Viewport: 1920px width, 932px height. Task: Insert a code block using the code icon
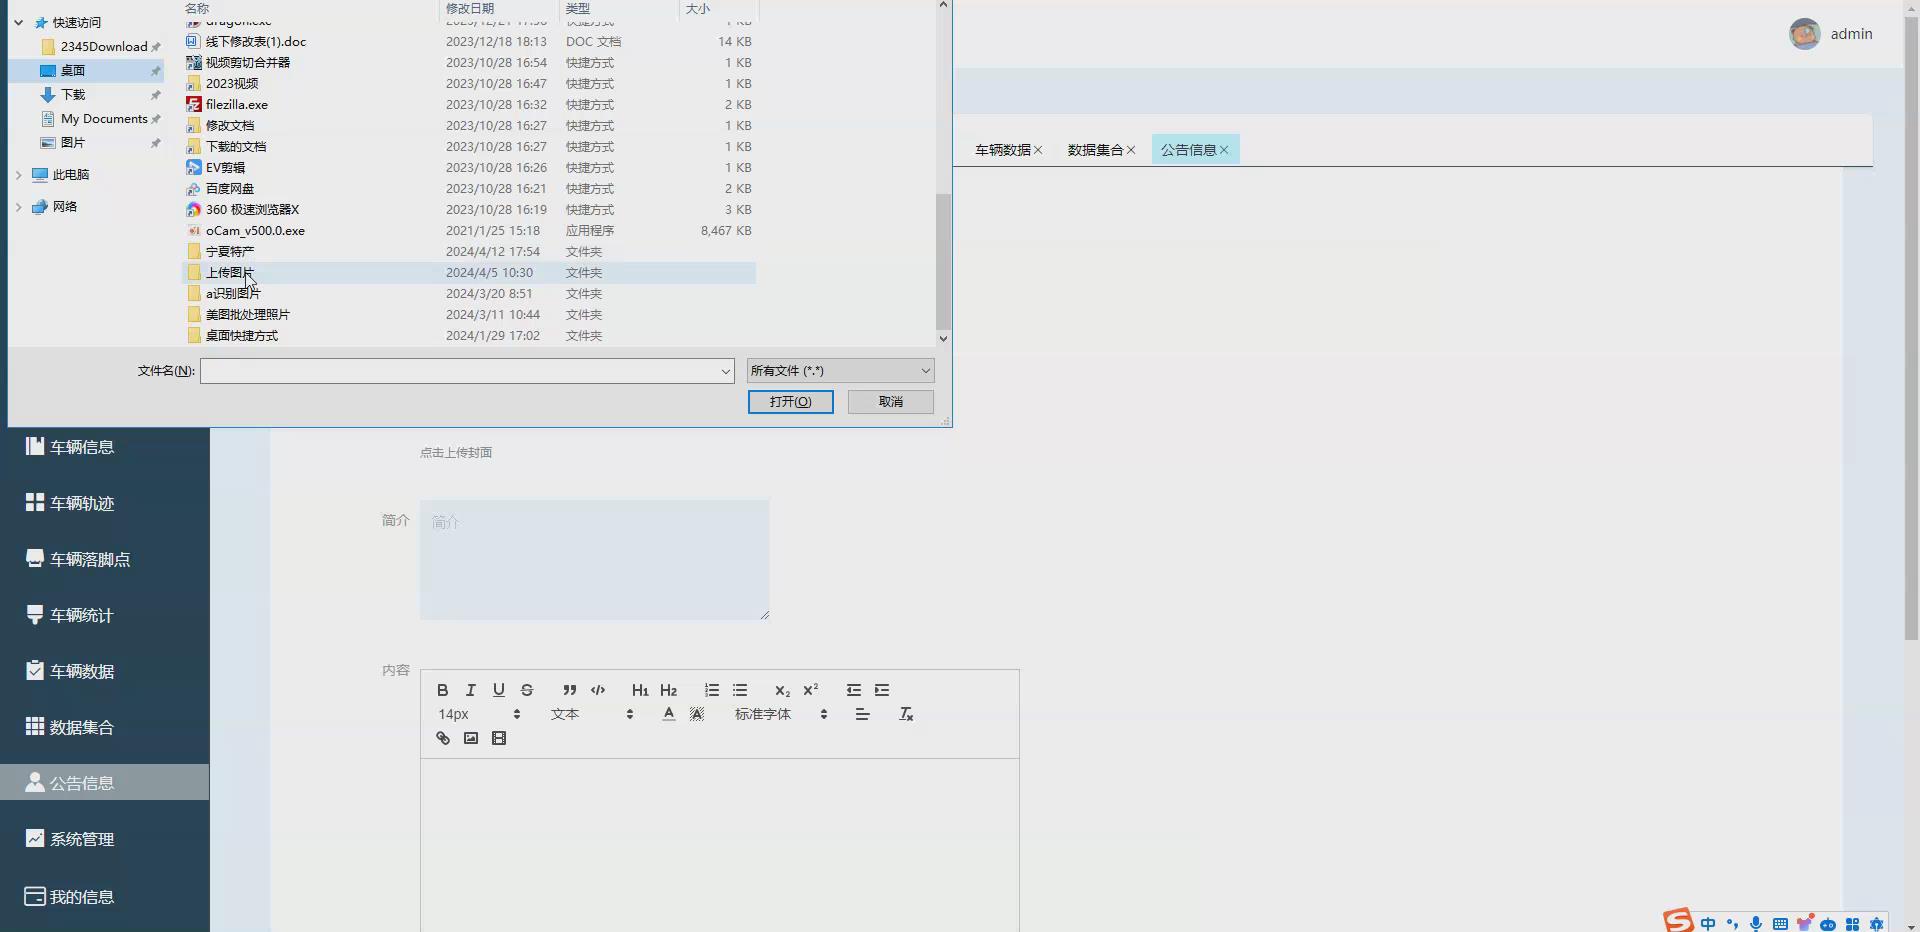click(598, 690)
